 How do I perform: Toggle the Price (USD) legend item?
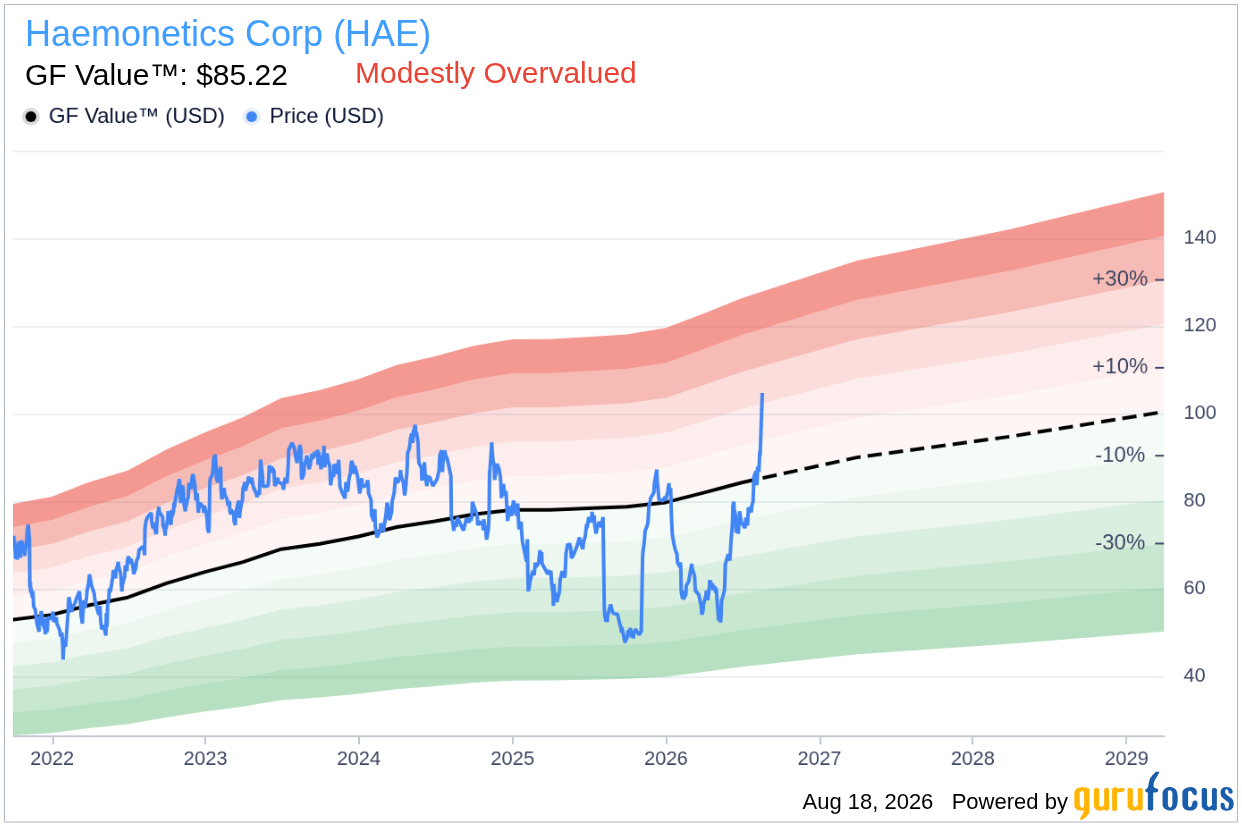[x=314, y=116]
